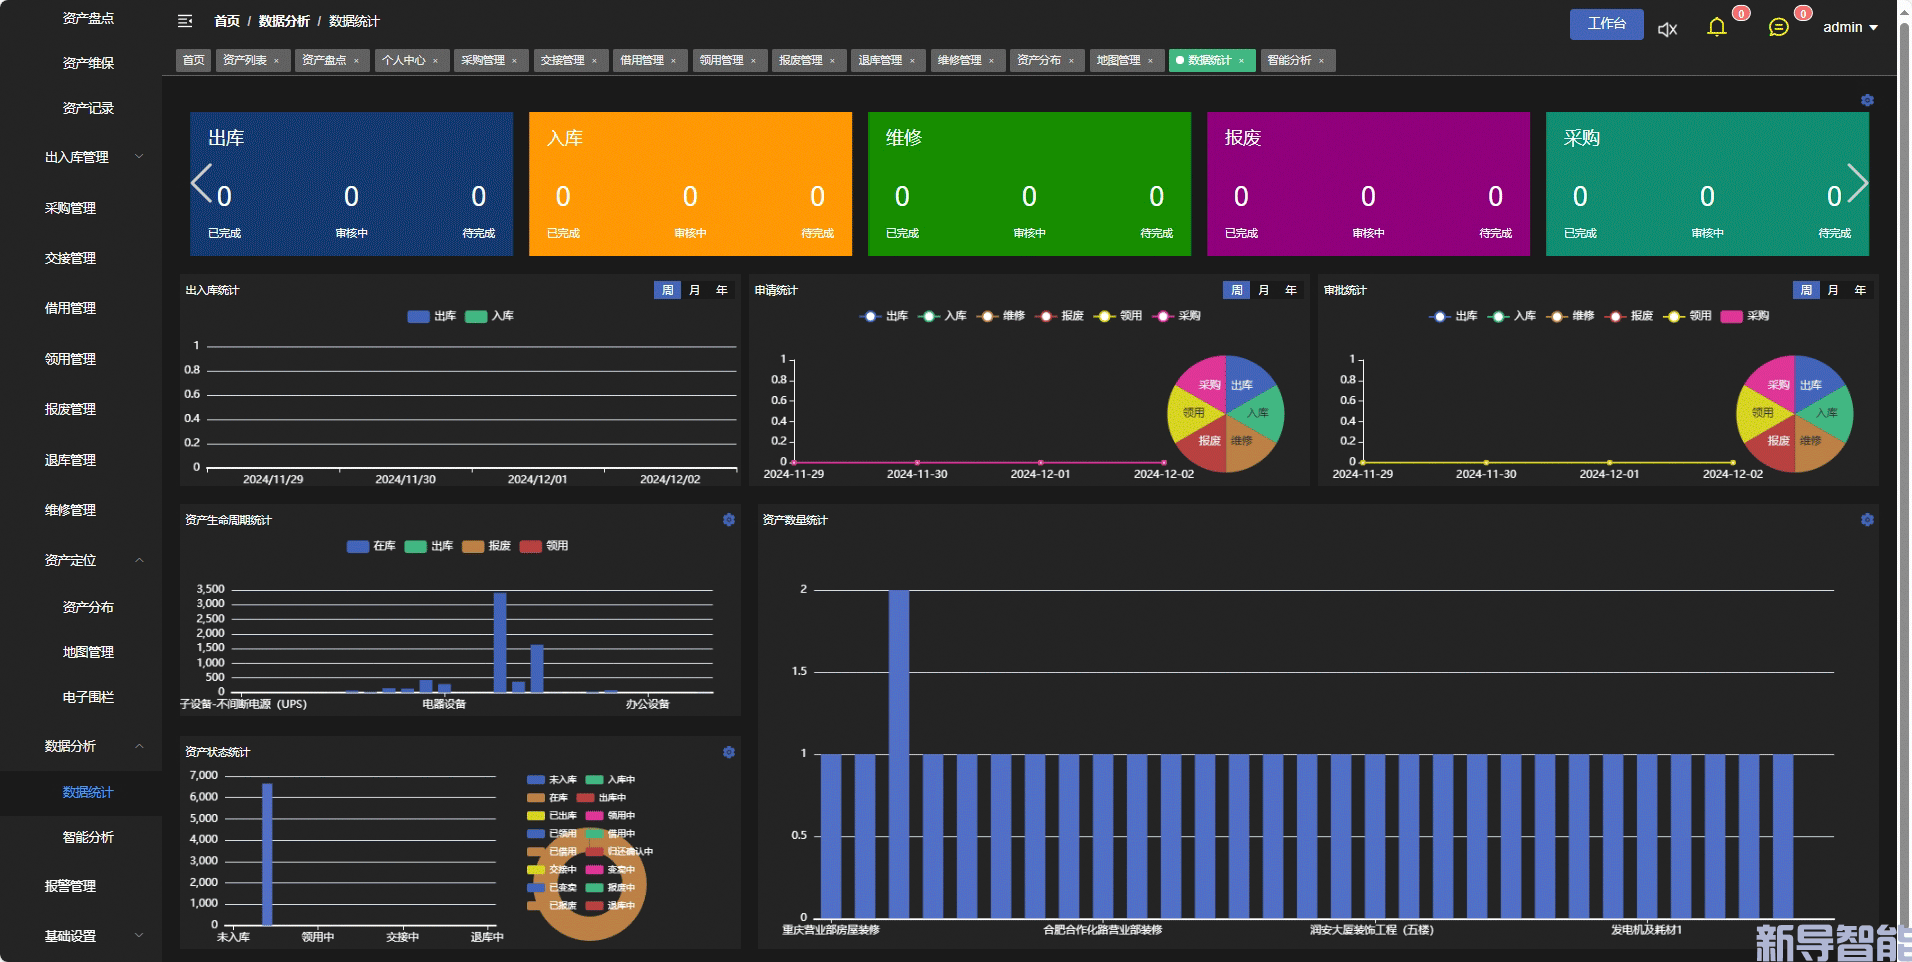This screenshot has height=962, width=1912.
Task: Switch 出入库统计 chart to 月 view
Action: (x=695, y=290)
